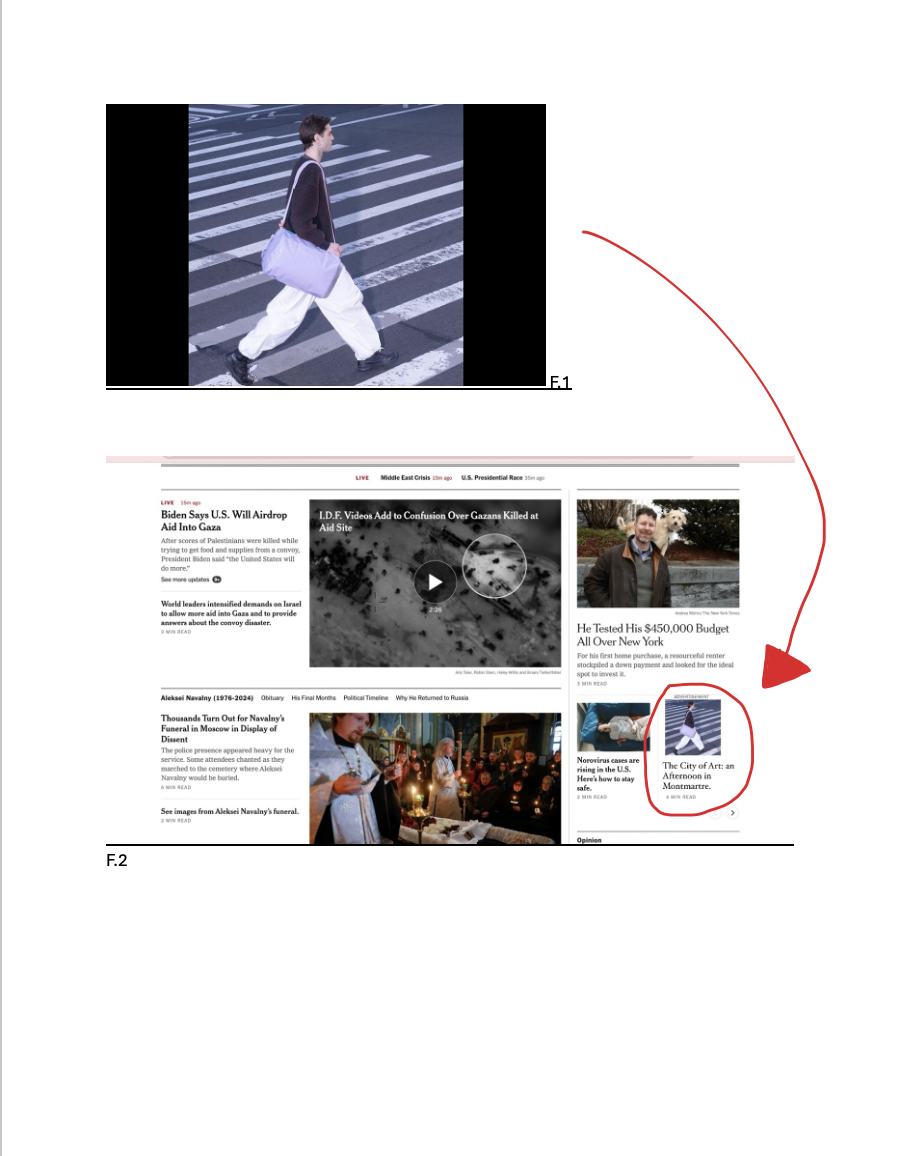The height and width of the screenshot is (1156, 898).
Task: Click the next carousel arrow below Montmartre card
Action: (x=732, y=812)
